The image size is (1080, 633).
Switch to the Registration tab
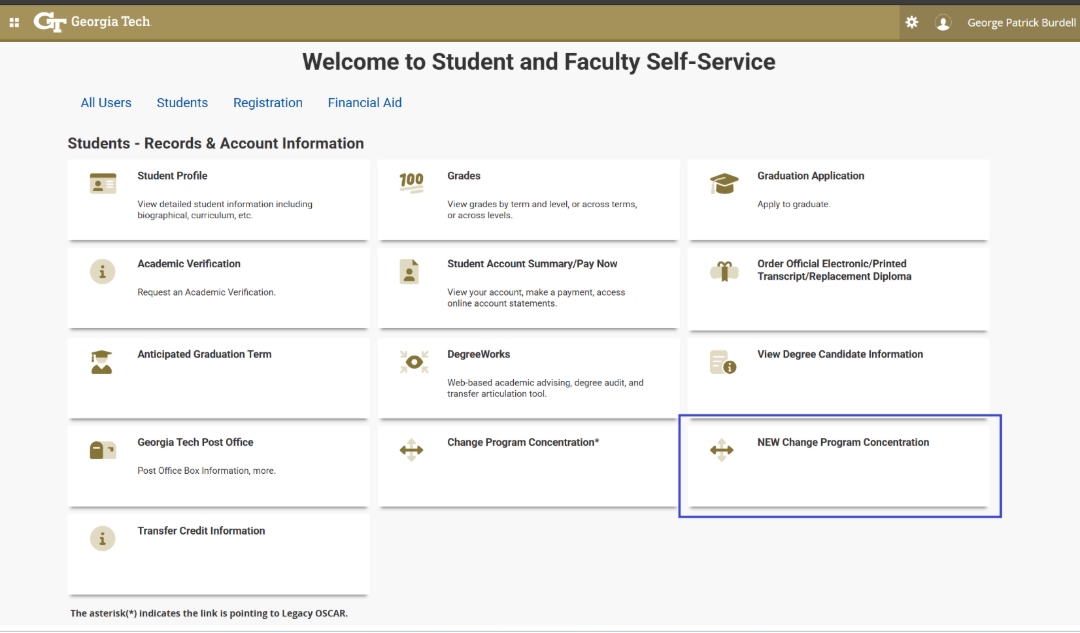268,103
